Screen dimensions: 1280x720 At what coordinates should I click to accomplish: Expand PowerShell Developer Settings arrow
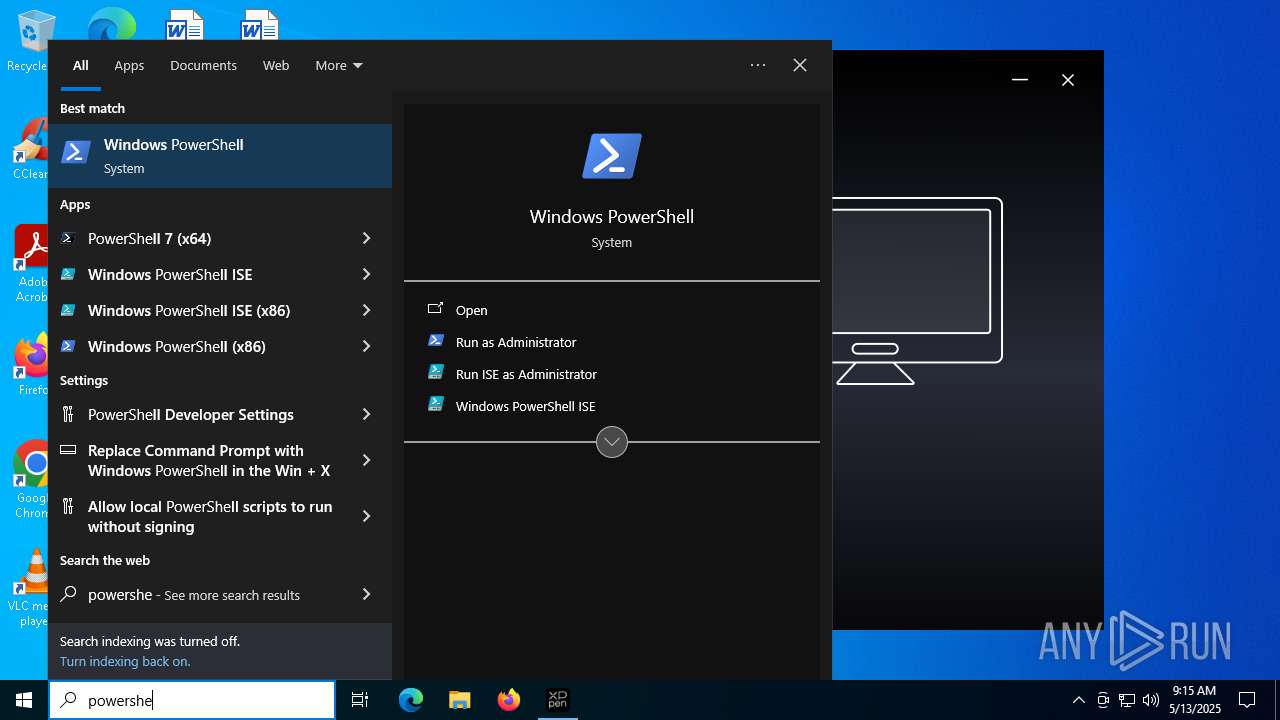[366, 414]
